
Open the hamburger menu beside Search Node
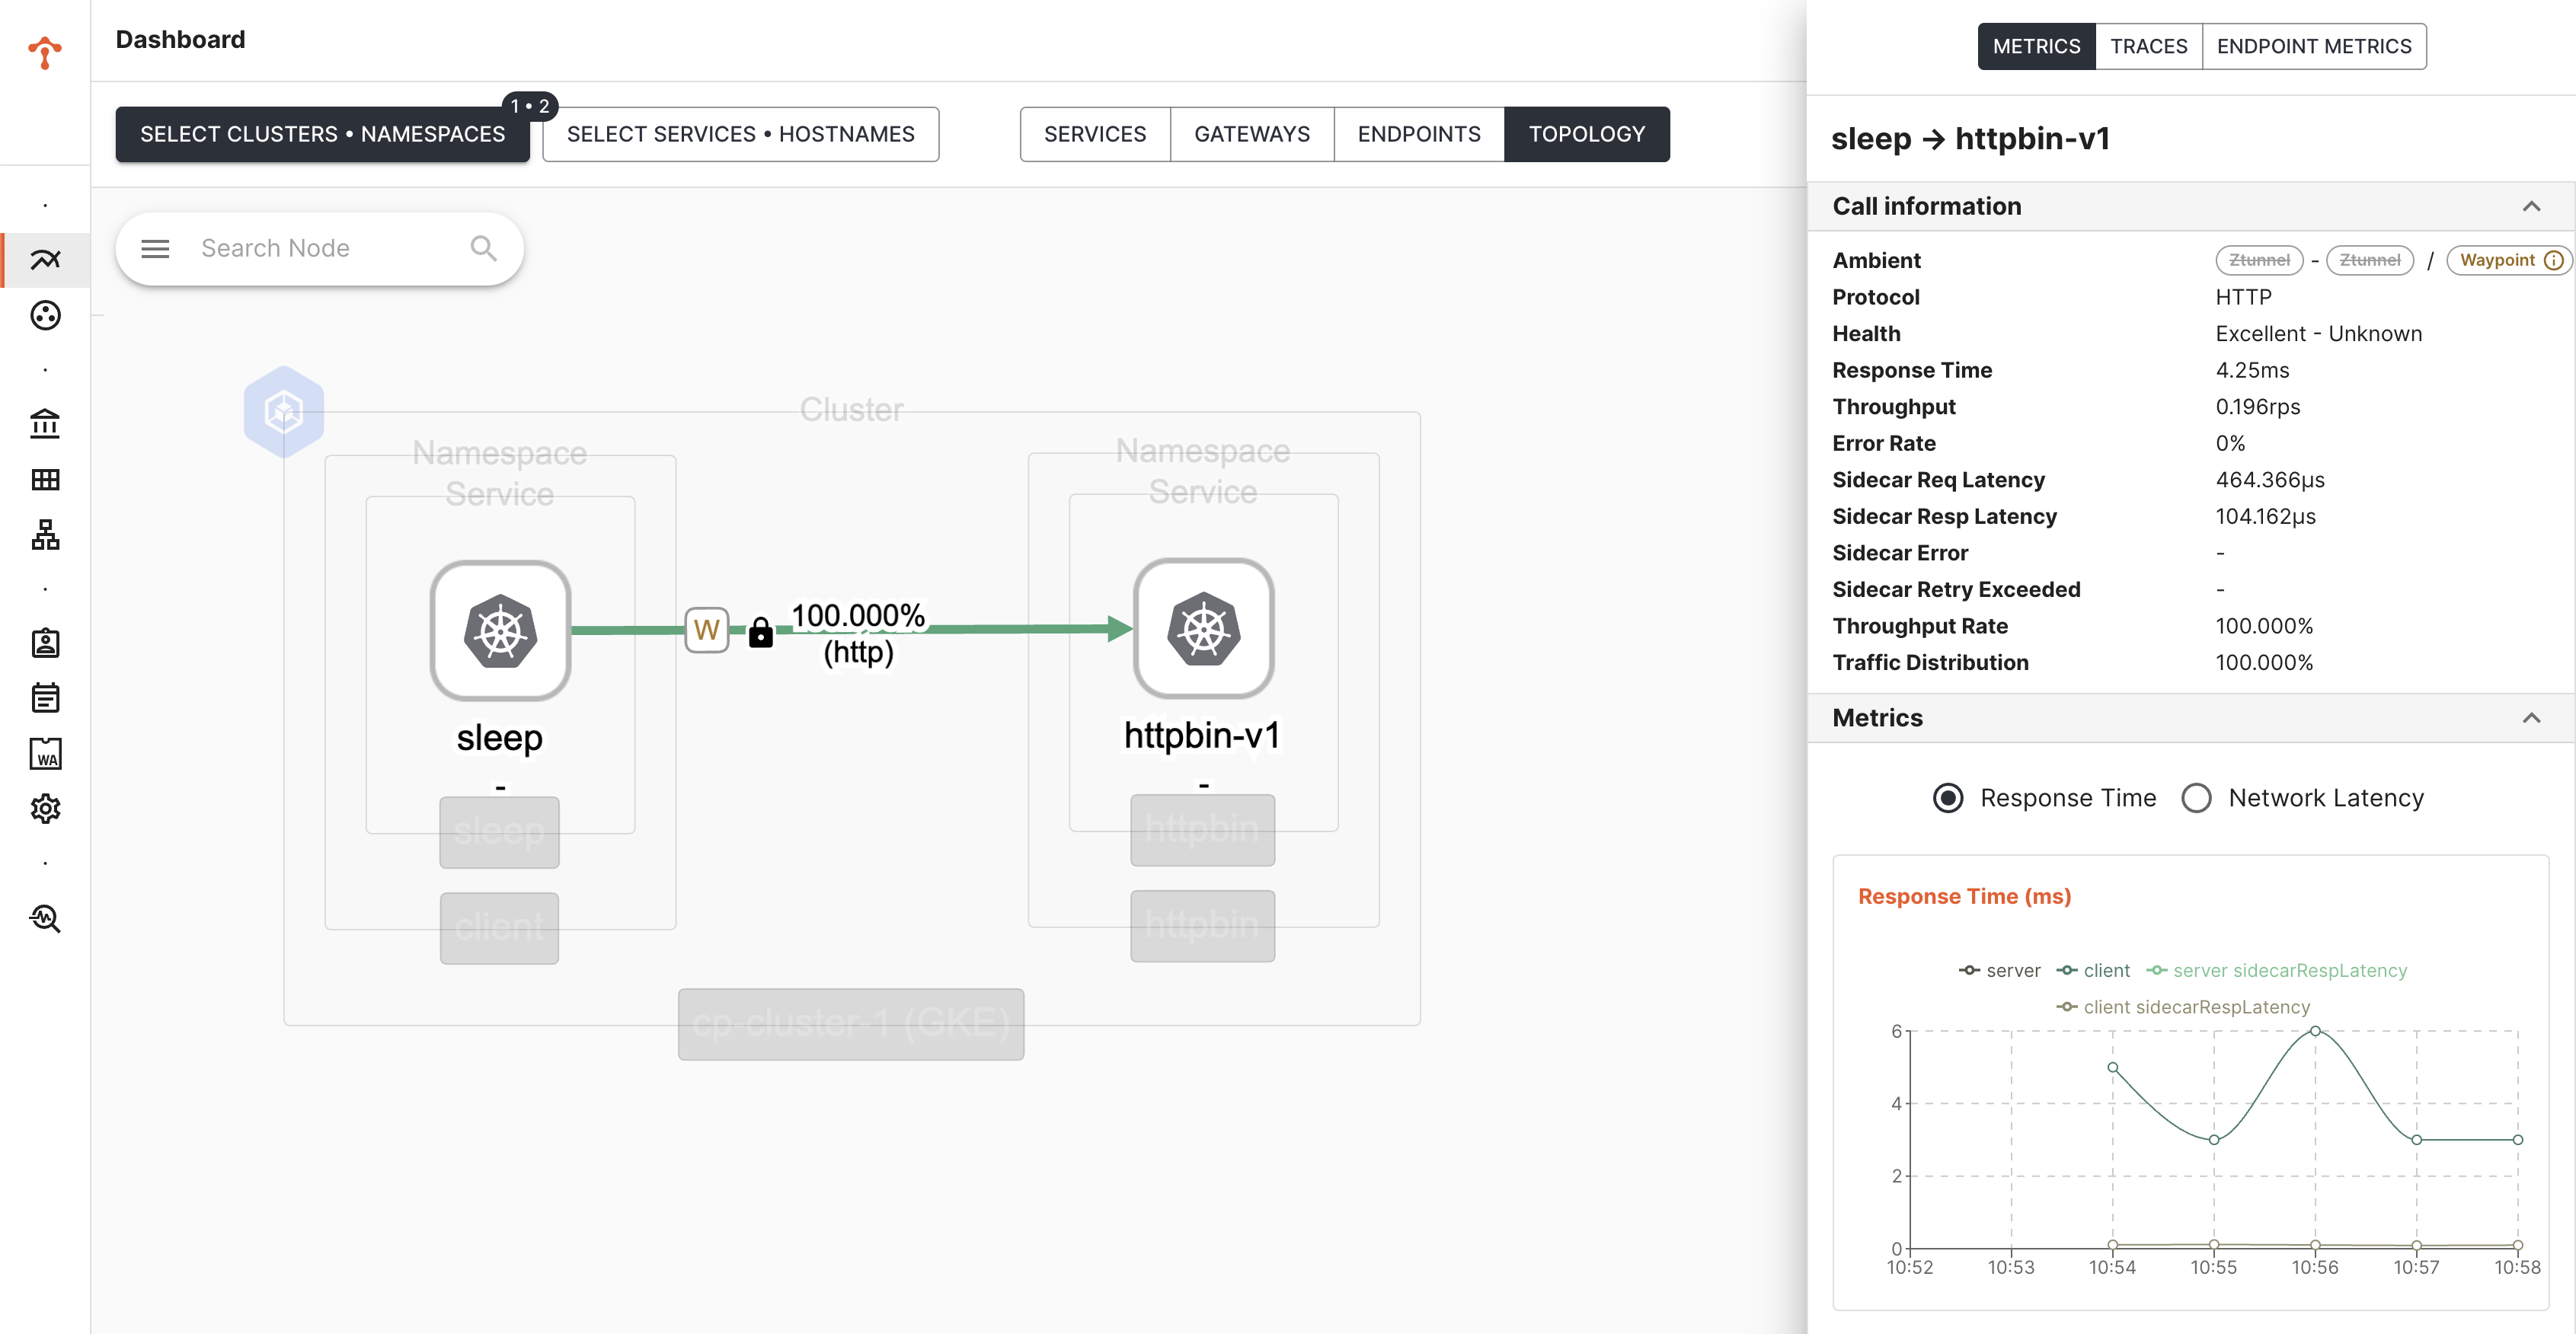tap(155, 248)
